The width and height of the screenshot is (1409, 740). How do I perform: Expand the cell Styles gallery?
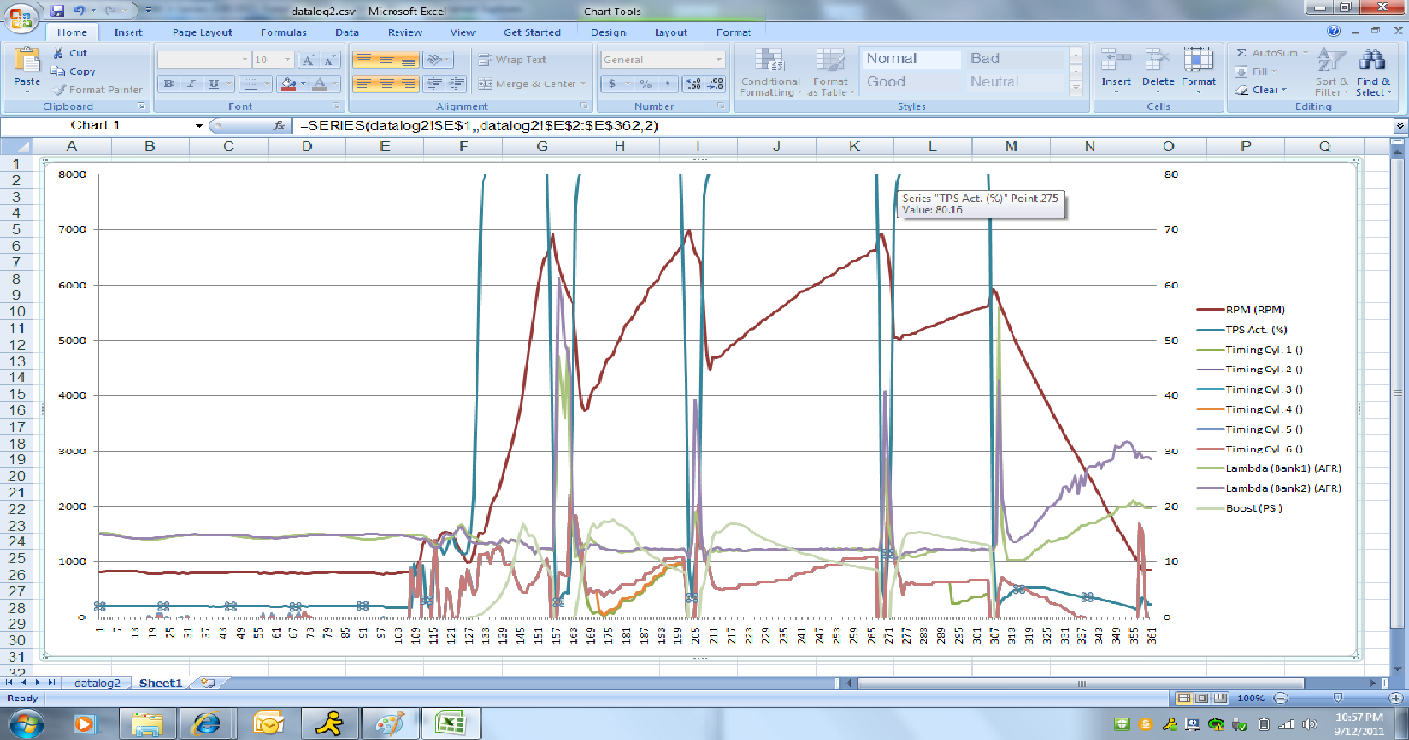[1076, 89]
